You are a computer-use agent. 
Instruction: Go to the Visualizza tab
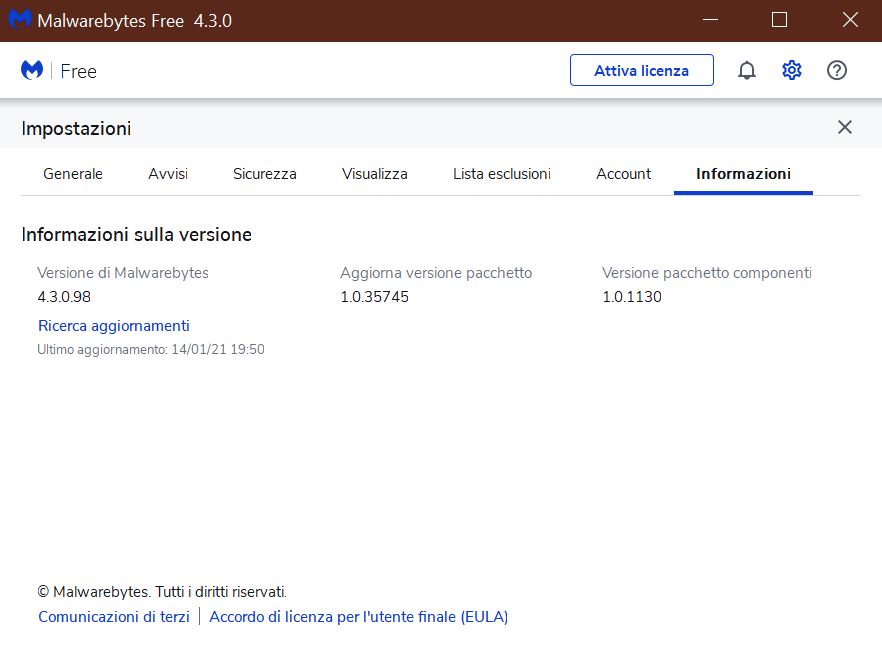pos(375,174)
